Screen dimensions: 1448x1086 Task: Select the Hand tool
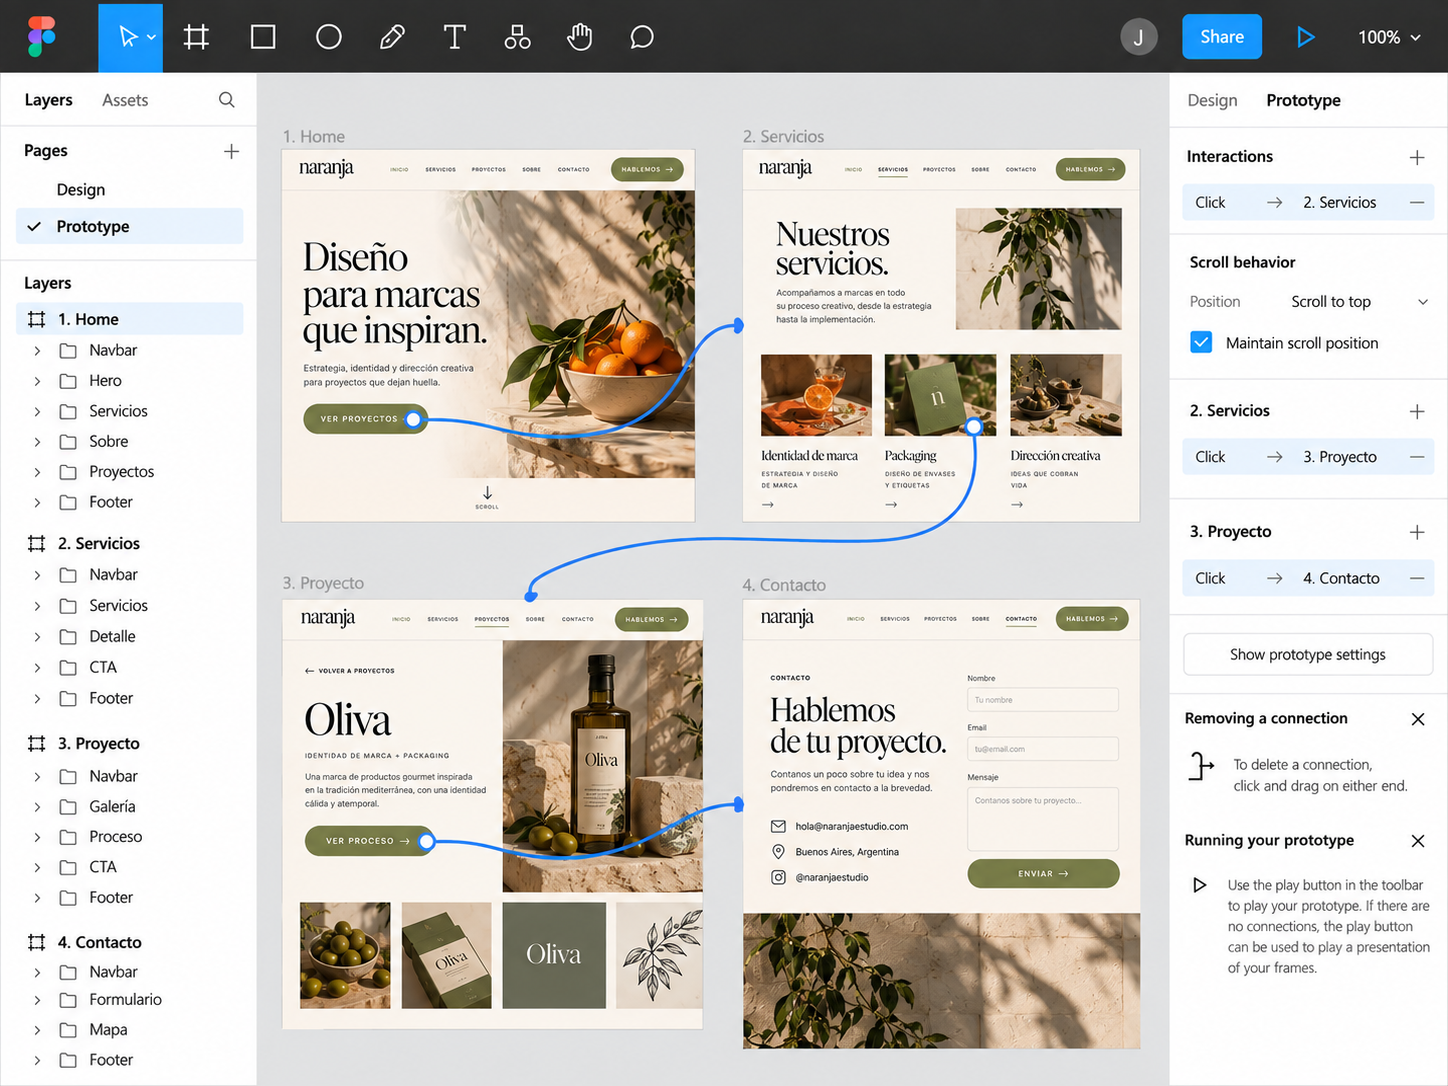(580, 37)
